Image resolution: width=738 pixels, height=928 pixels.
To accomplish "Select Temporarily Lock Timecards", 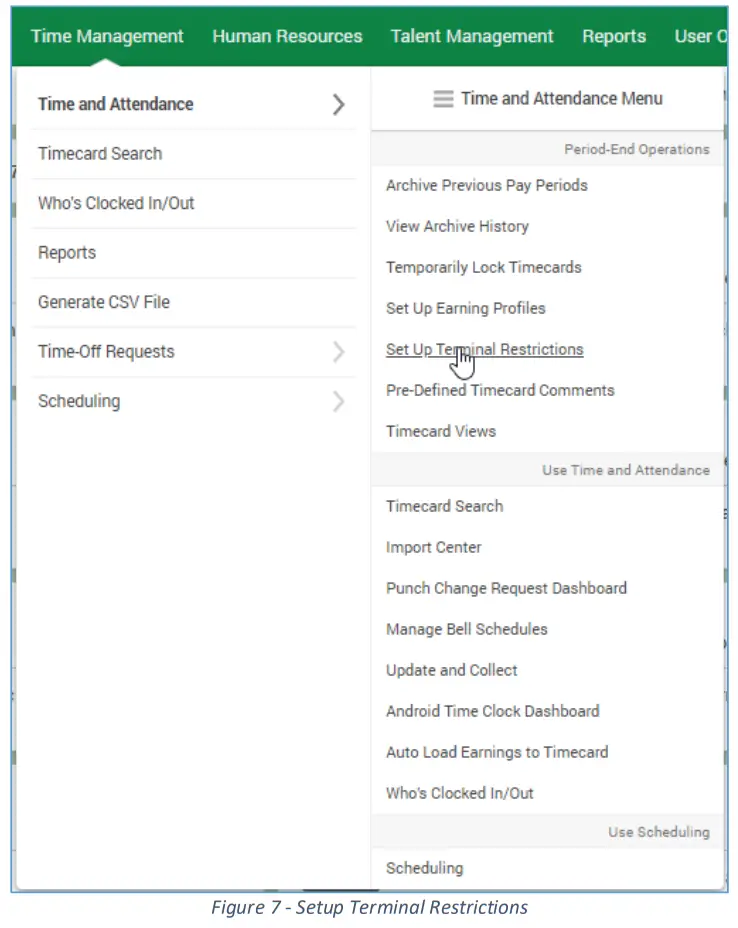I will 483,267.
